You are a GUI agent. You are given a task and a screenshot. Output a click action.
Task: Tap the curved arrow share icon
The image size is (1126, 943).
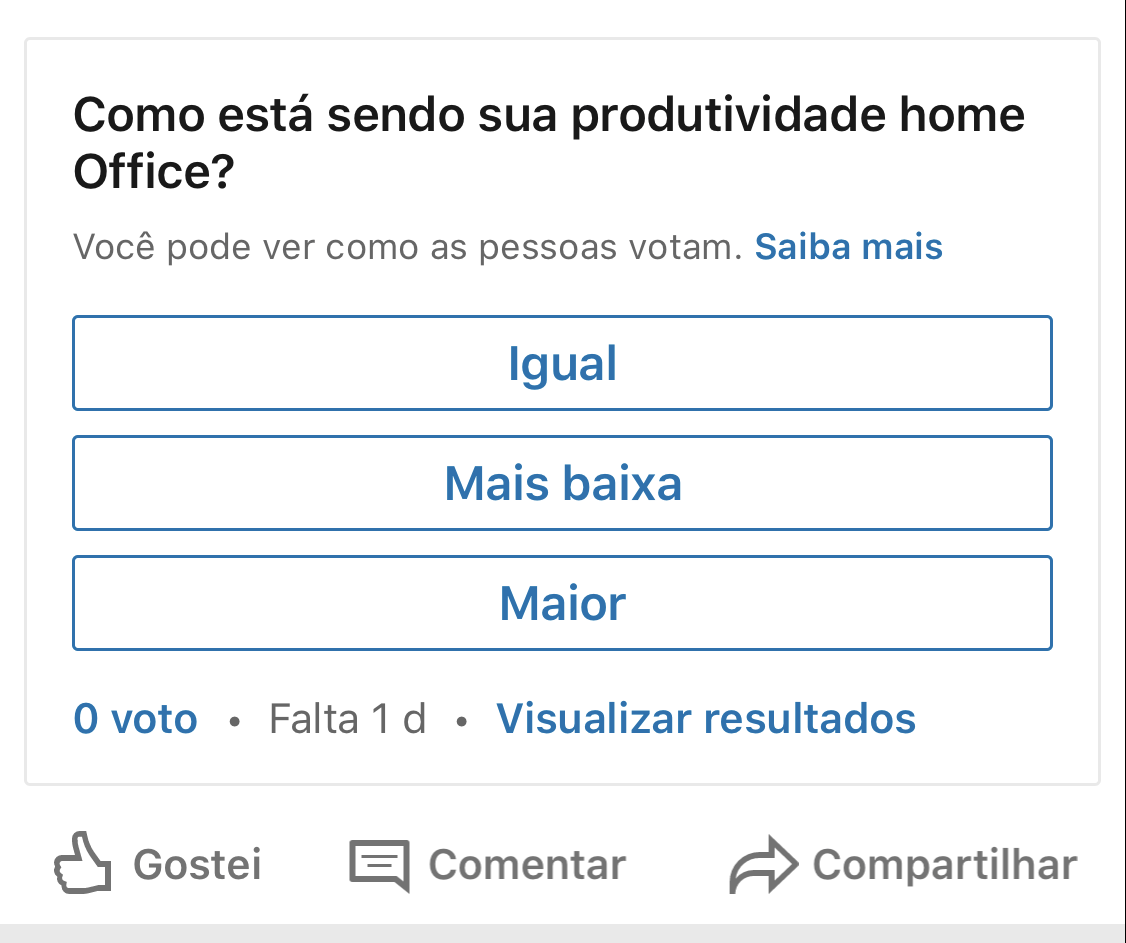[763, 864]
